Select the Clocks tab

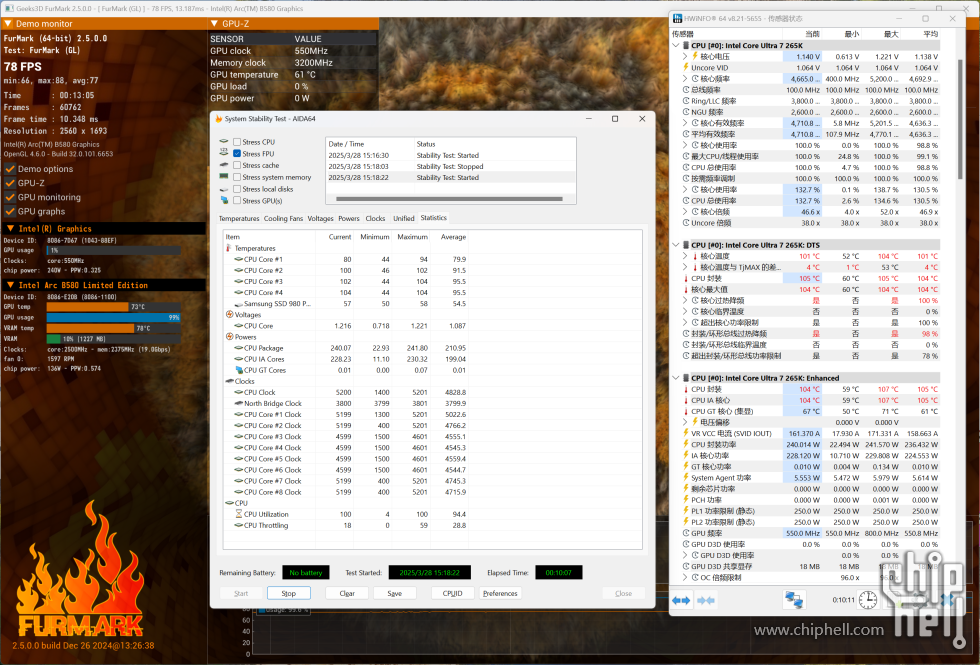click(375, 218)
